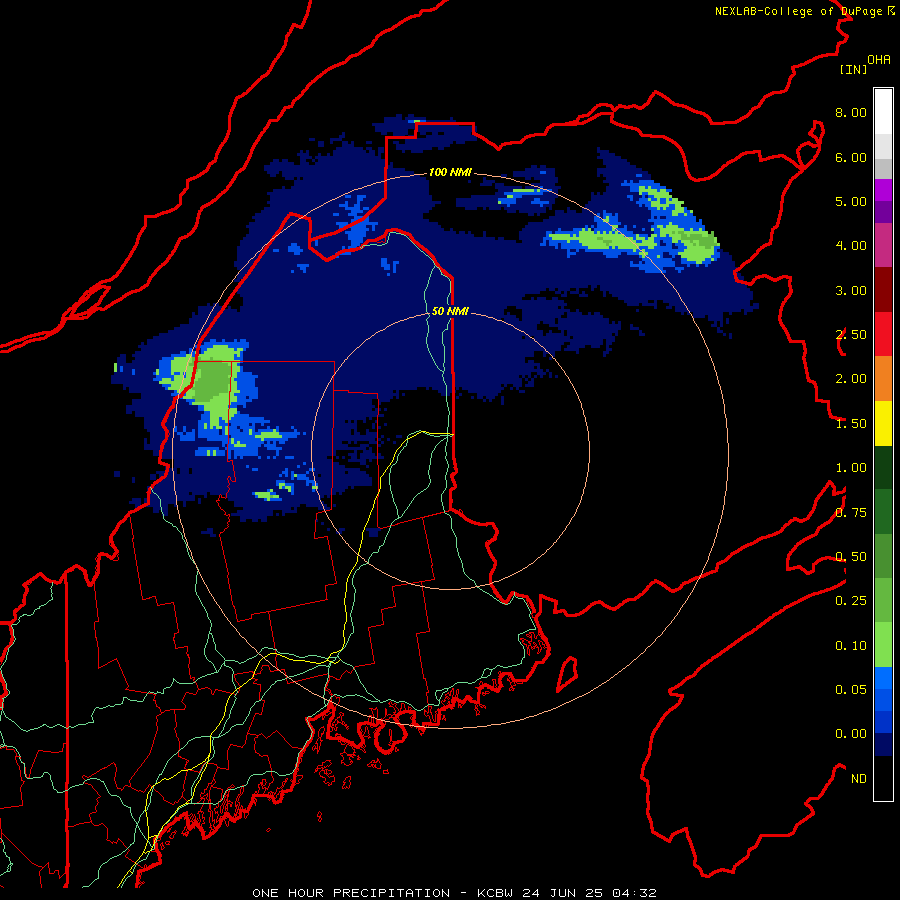Click the [IN] units label
The image size is (900, 900).
click(854, 69)
